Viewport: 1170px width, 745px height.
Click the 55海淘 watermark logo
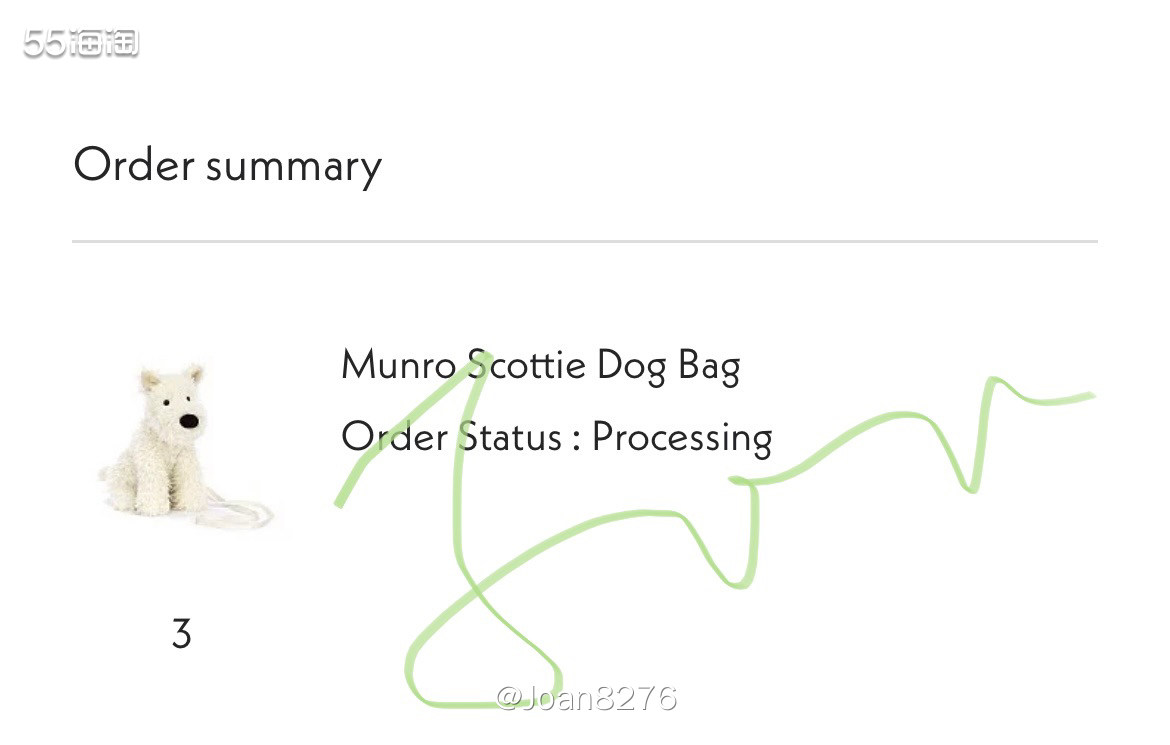[81, 43]
